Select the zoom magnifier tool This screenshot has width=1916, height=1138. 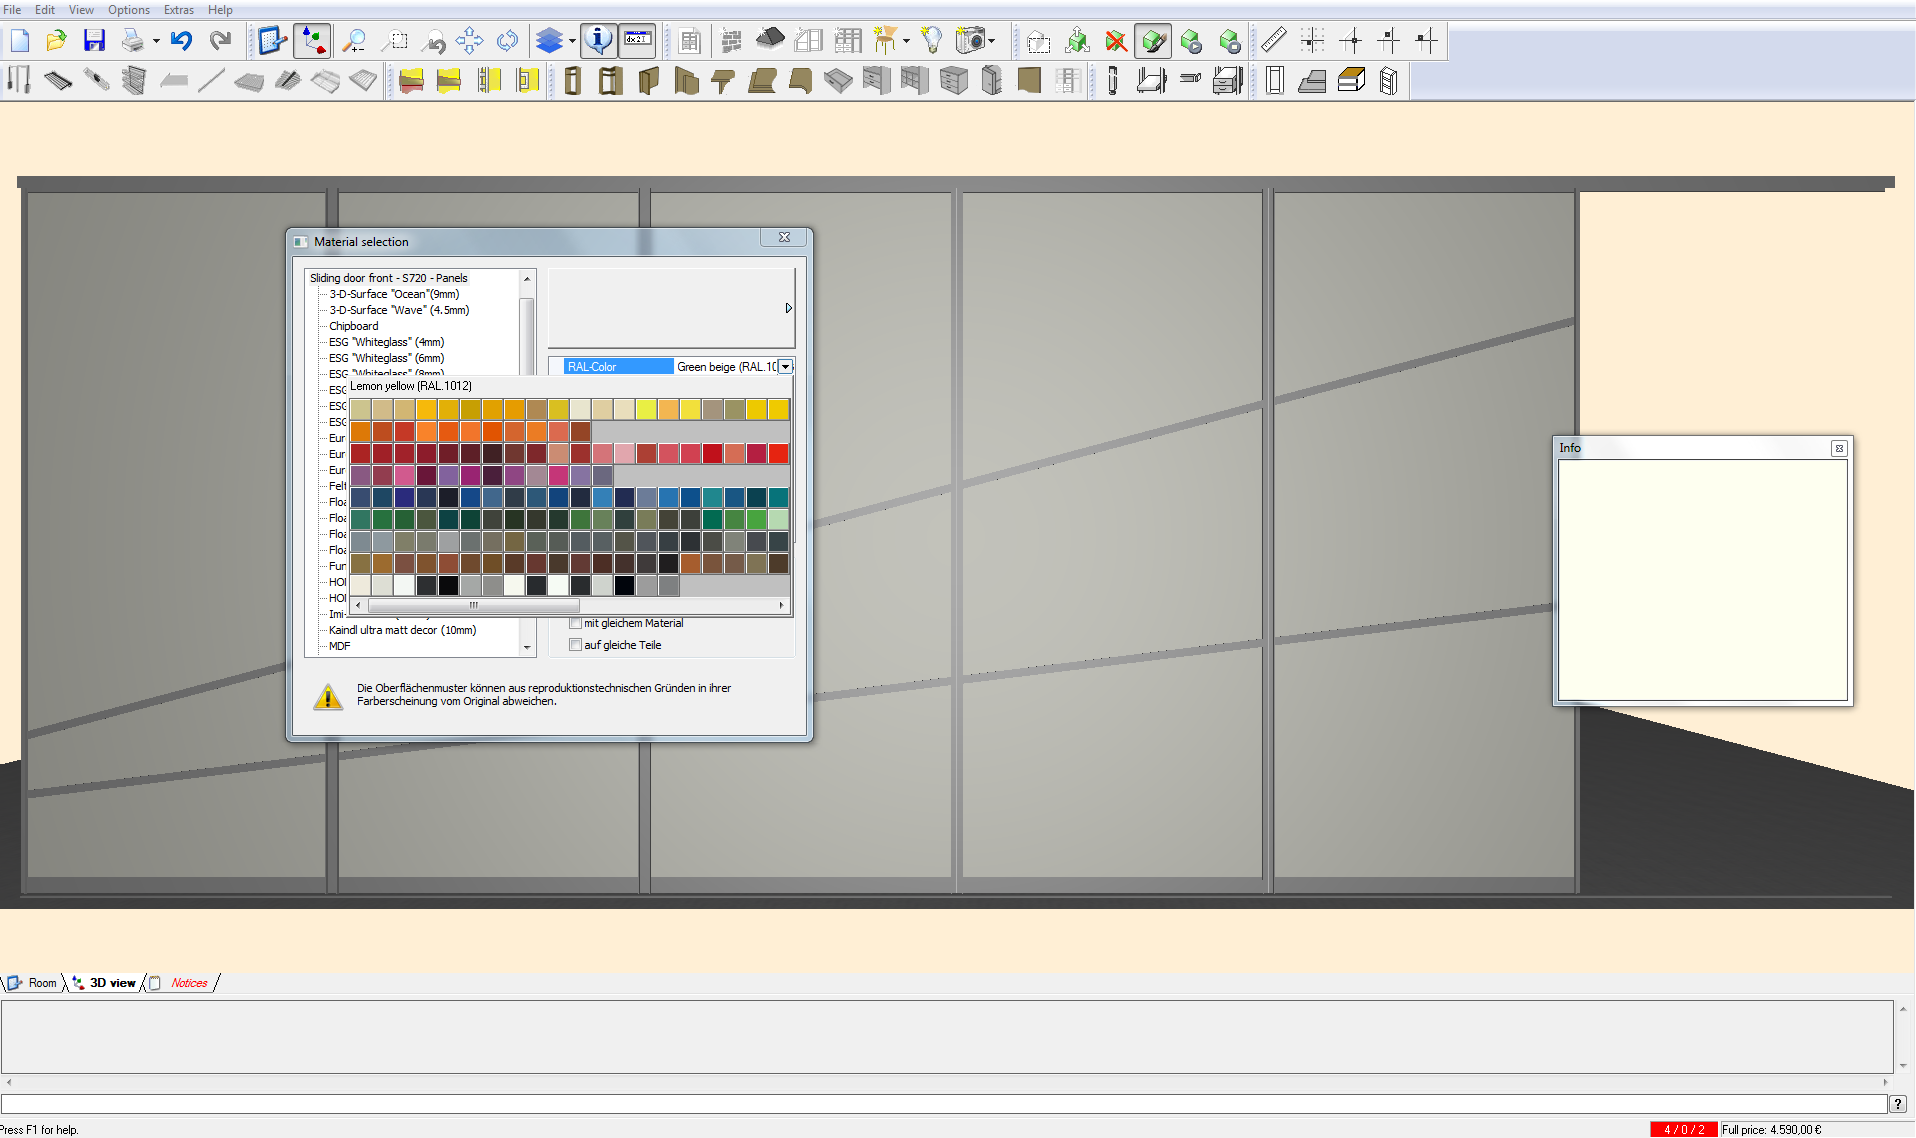pyautogui.click(x=353, y=41)
